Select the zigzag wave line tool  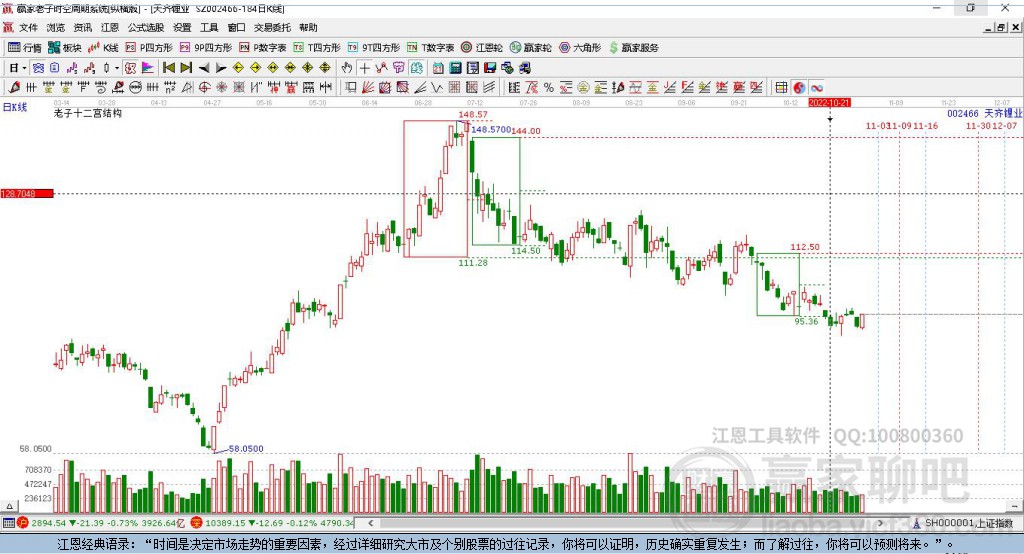pos(437,88)
